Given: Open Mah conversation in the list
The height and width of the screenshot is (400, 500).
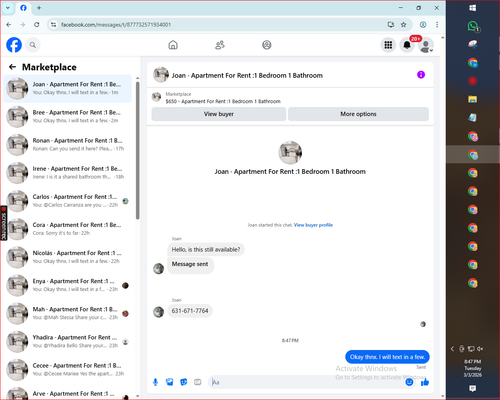Looking at the screenshot, I should 68,313.
